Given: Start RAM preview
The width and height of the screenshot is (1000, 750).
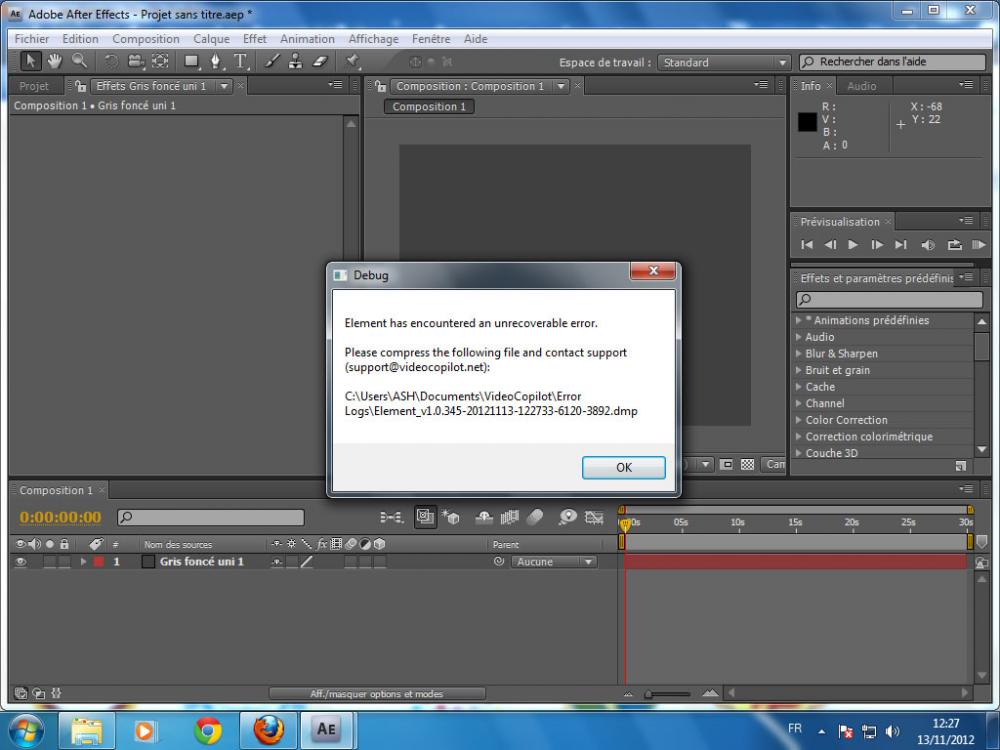Looking at the screenshot, I should (978, 245).
